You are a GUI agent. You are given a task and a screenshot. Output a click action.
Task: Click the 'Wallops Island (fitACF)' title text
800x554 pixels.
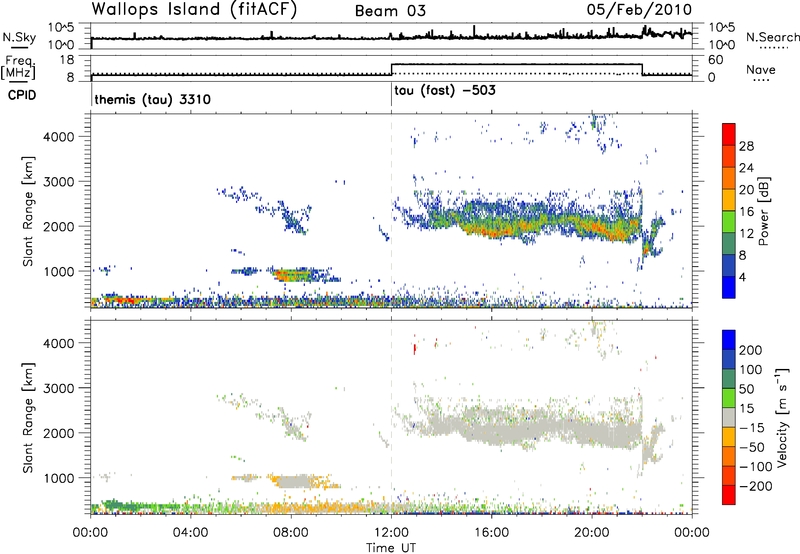(x=194, y=9)
